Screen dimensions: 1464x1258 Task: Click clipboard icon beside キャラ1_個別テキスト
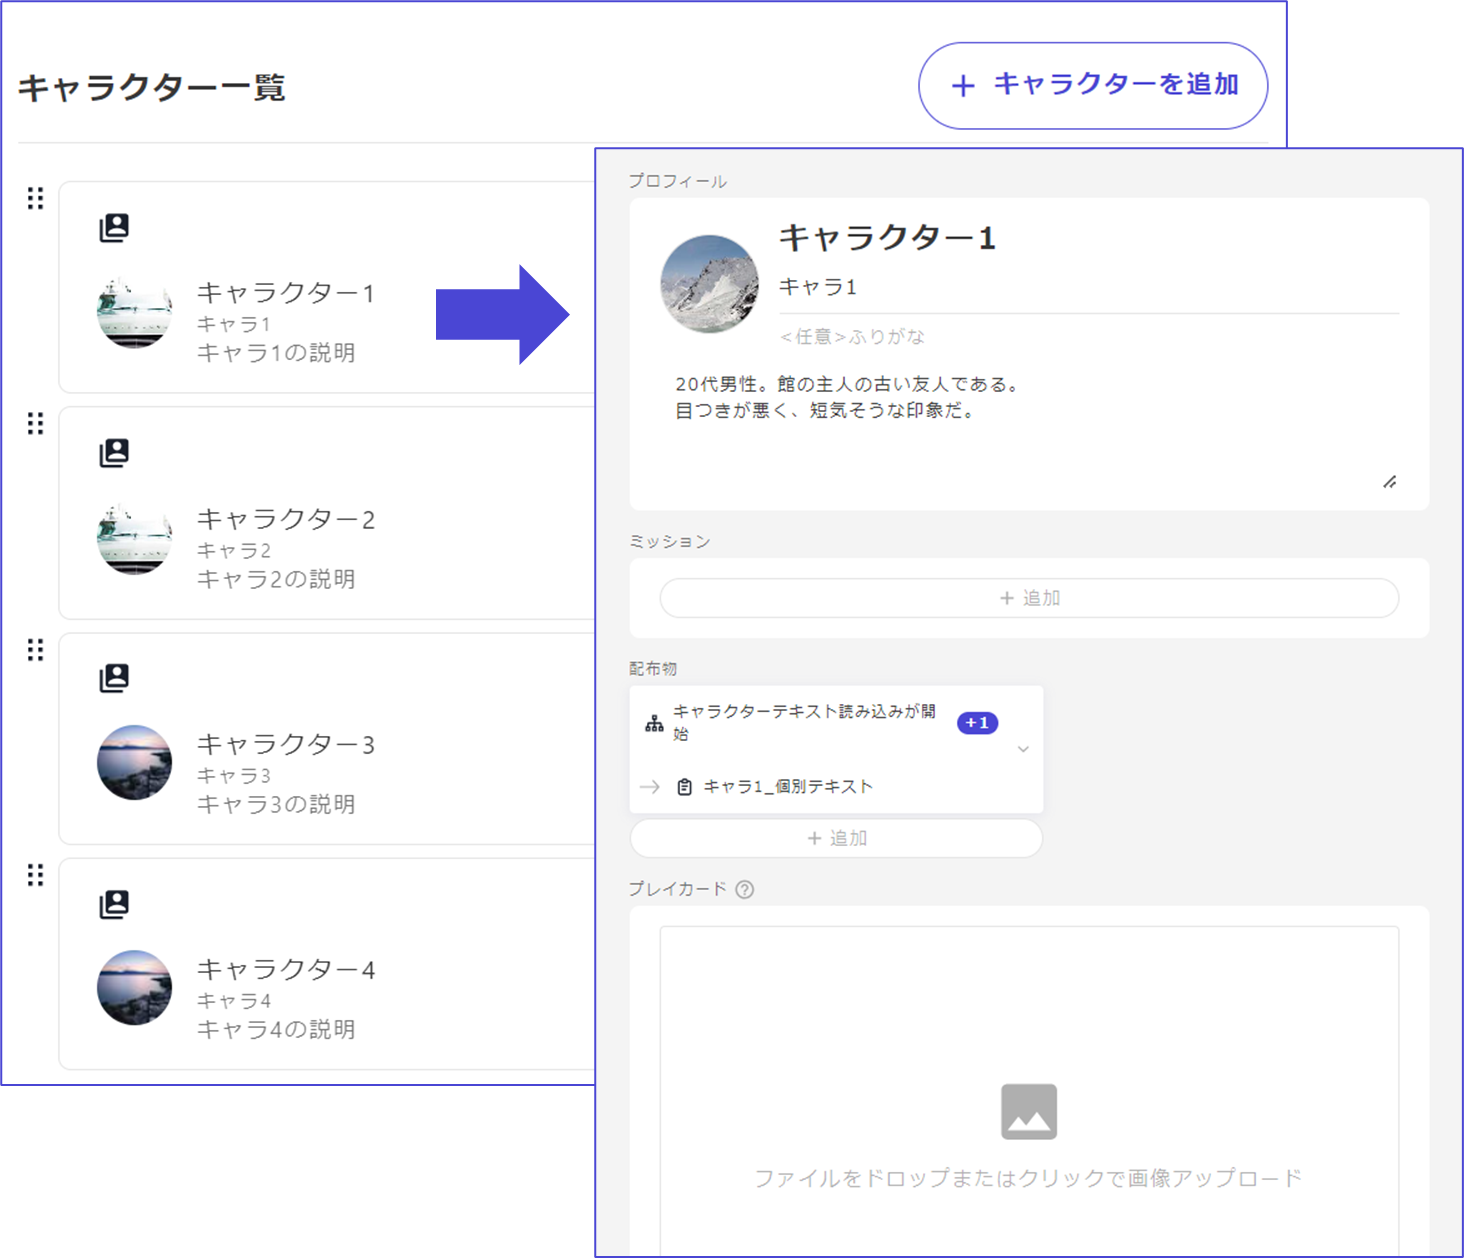[x=684, y=787]
